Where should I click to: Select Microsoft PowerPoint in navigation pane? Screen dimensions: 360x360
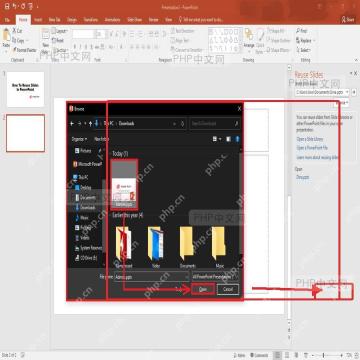87,164
